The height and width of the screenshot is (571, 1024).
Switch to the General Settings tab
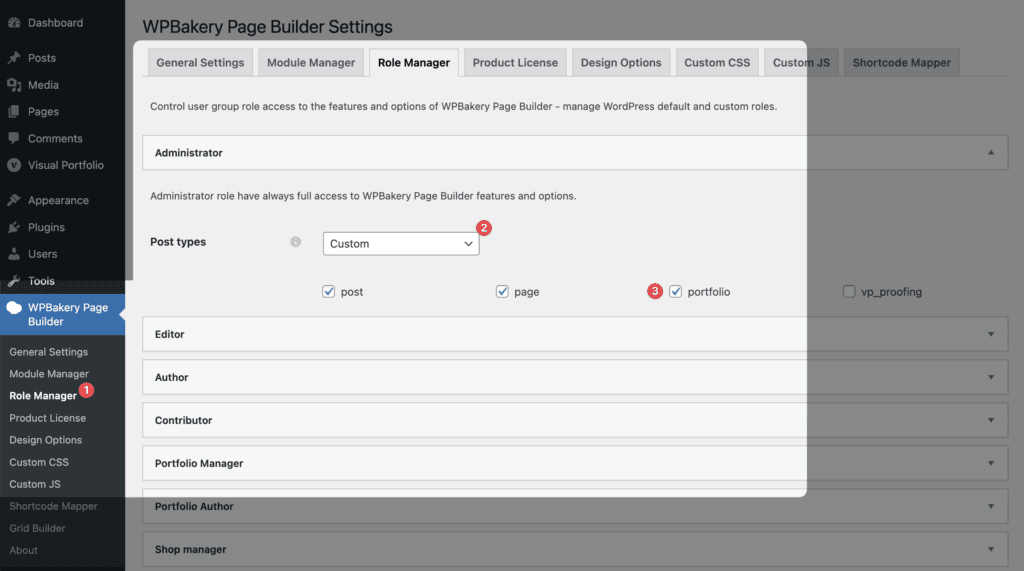(200, 63)
